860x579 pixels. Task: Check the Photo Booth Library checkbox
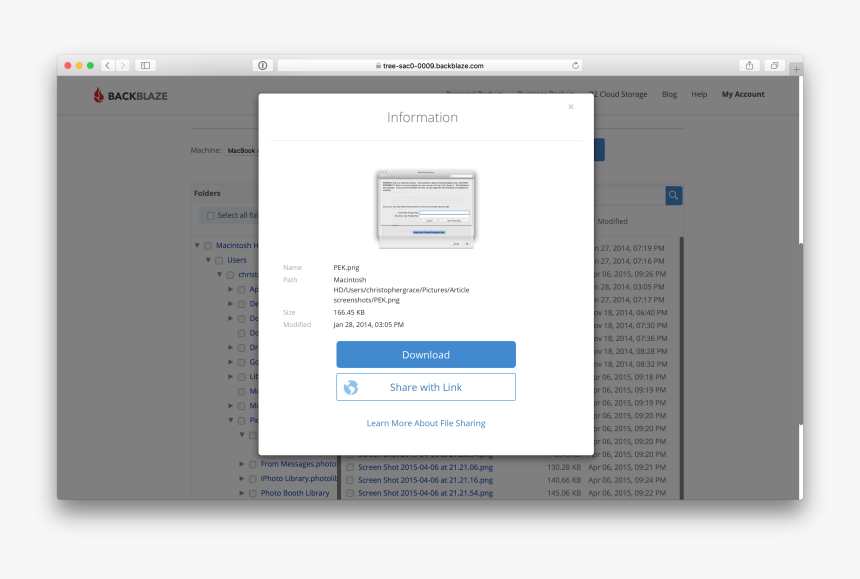pyautogui.click(x=251, y=492)
